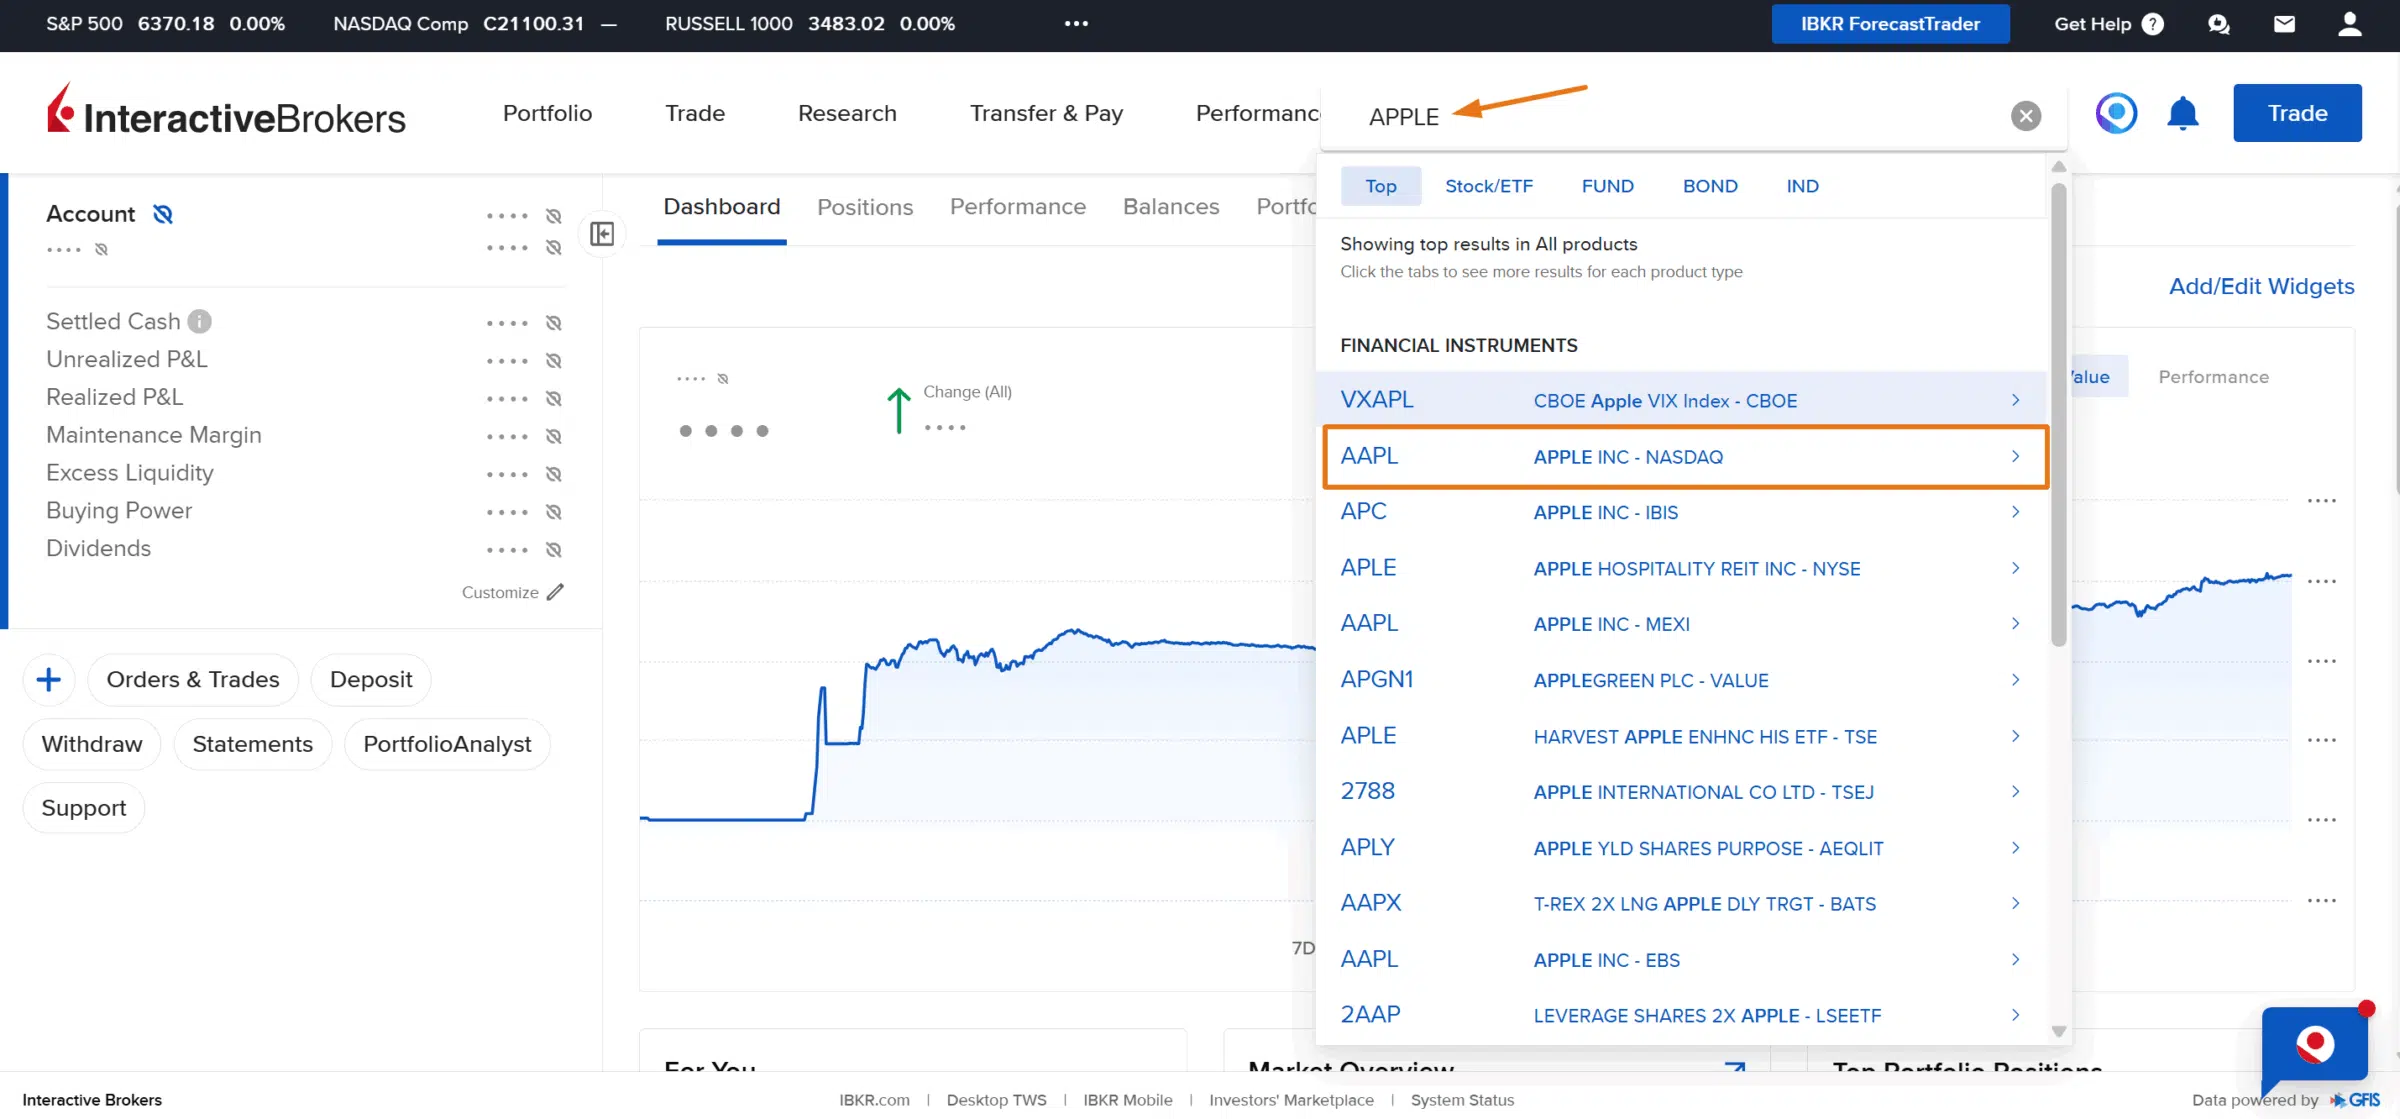
Task: Select 2AAP Leverage Shares 2X Apple result
Action: pos(1681,1016)
